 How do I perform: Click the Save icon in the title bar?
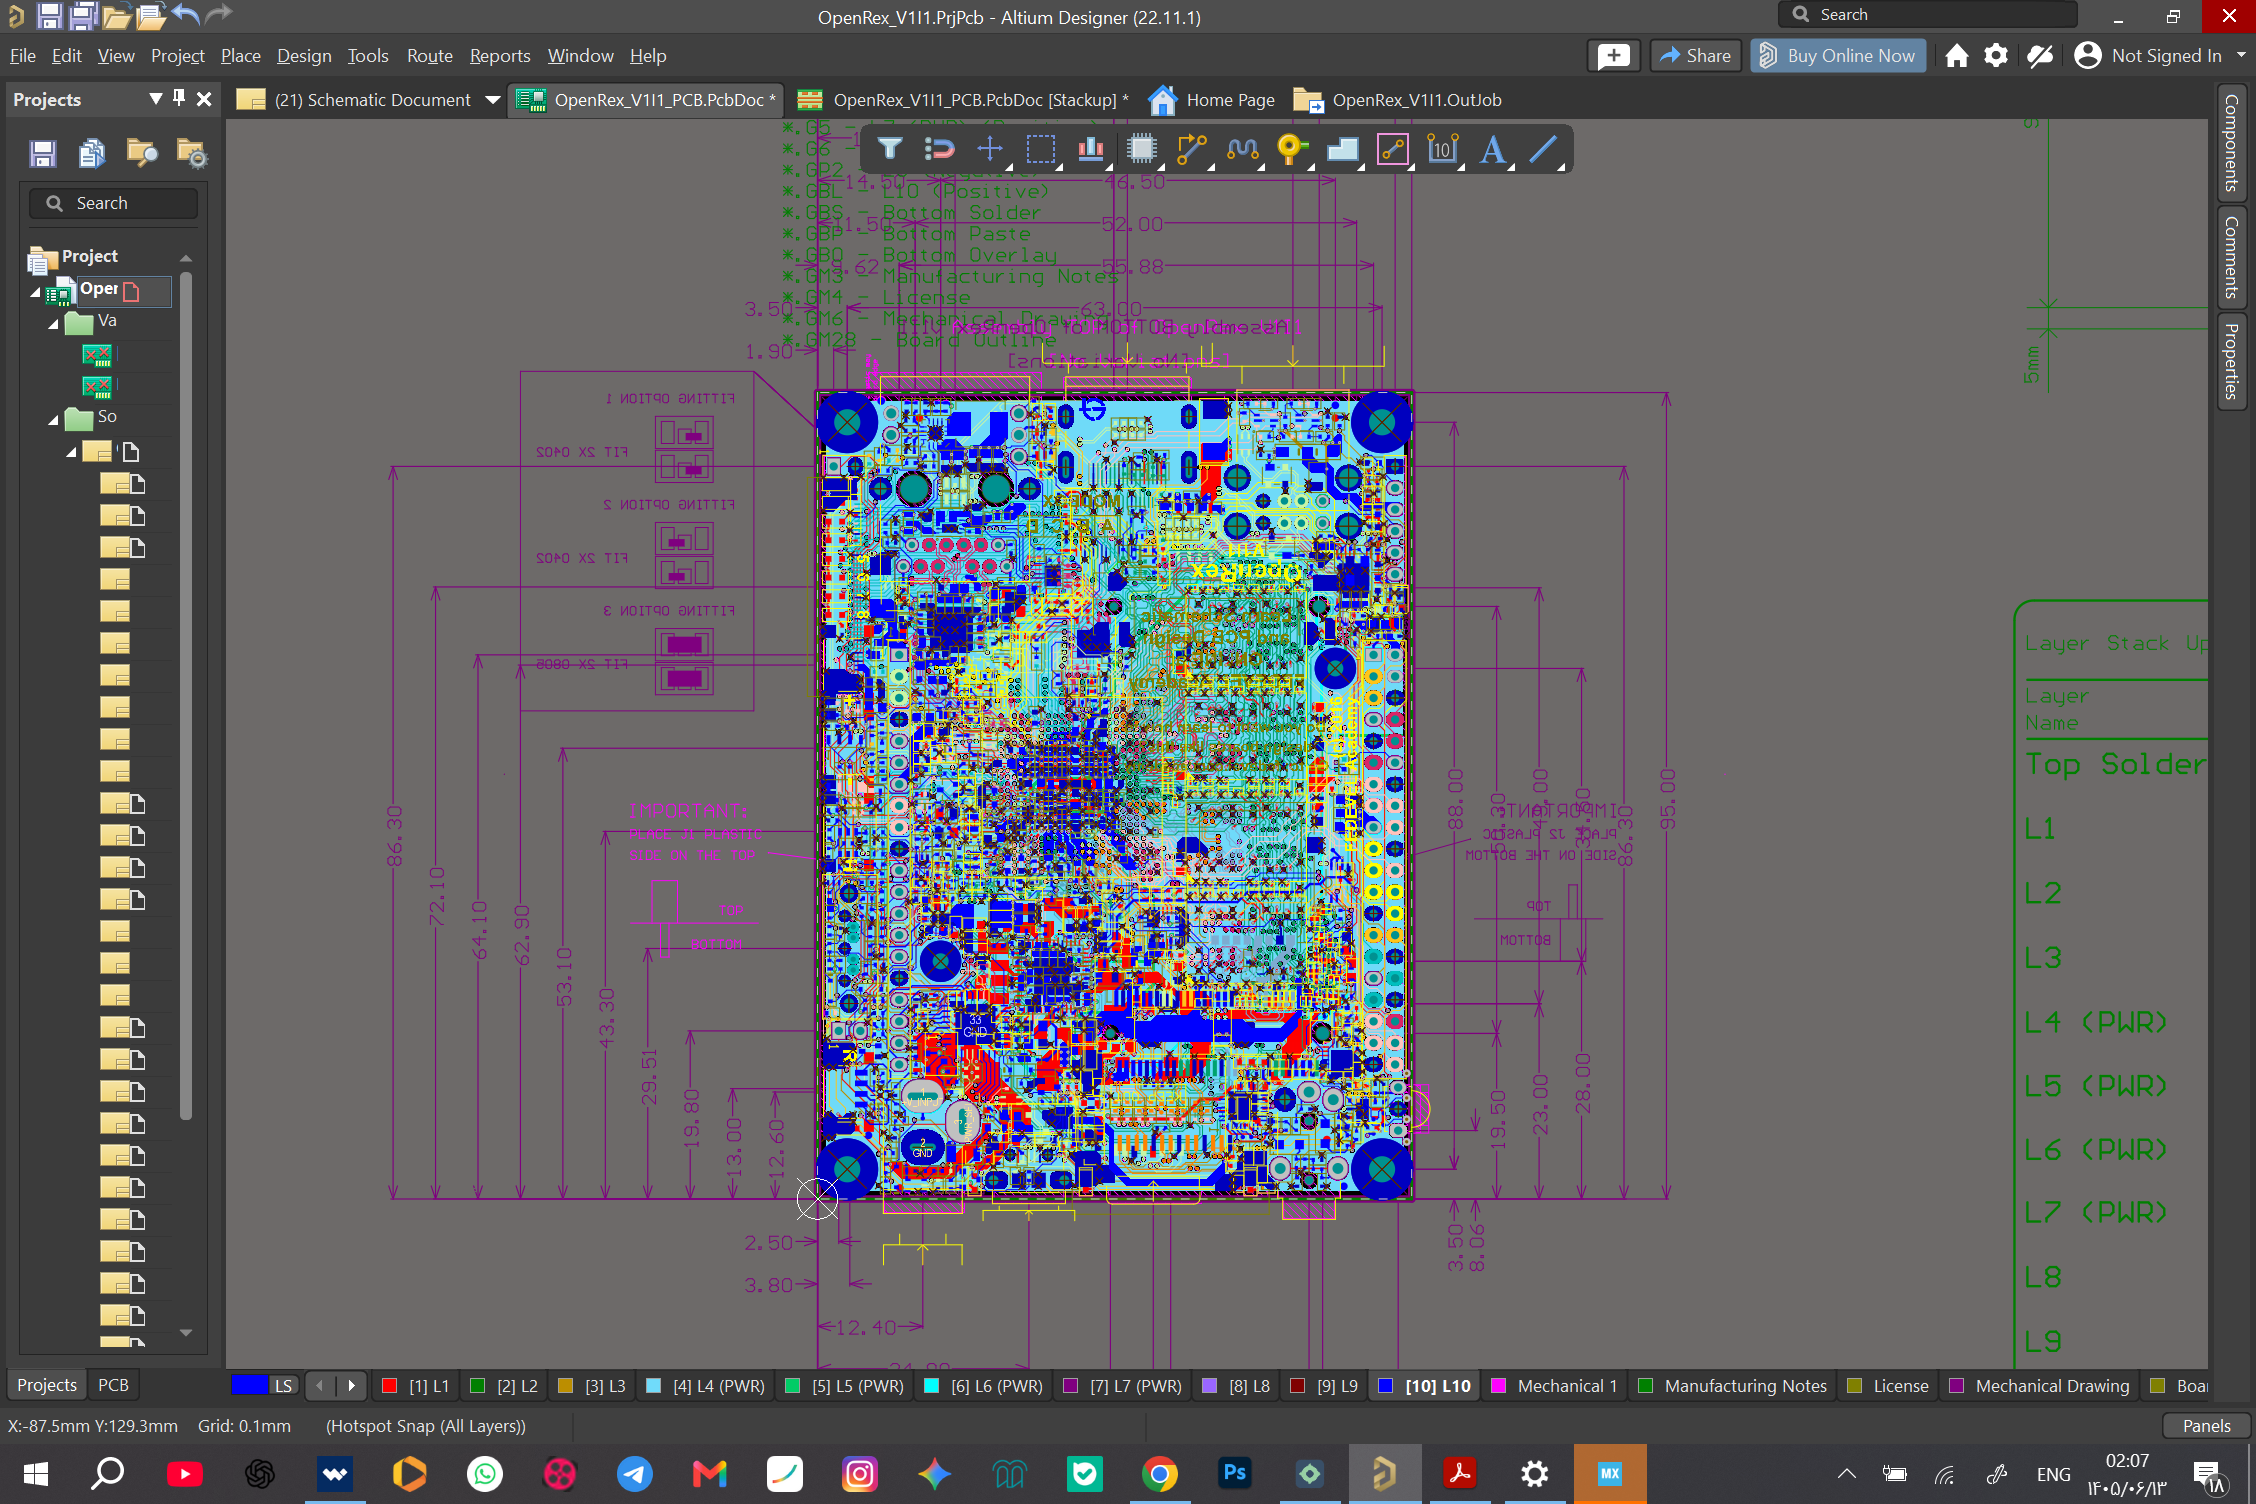click(x=49, y=15)
